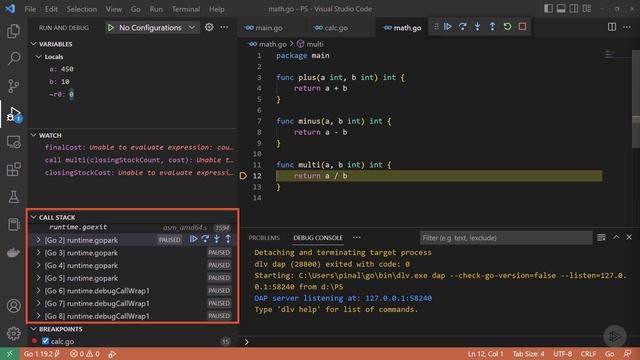Viewport: 640px width, 360px height.
Task: Open the Source Control view
Action: [13, 86]
